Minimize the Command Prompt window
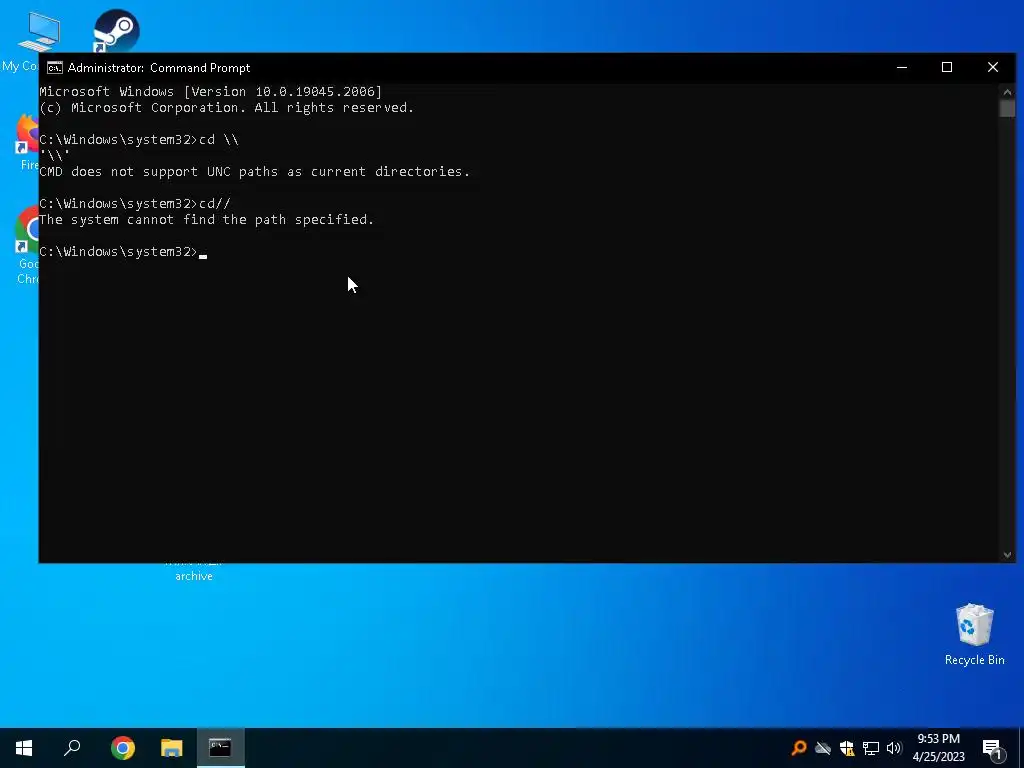This screenshot has height=768, width=1024. [x=902, y=67]
